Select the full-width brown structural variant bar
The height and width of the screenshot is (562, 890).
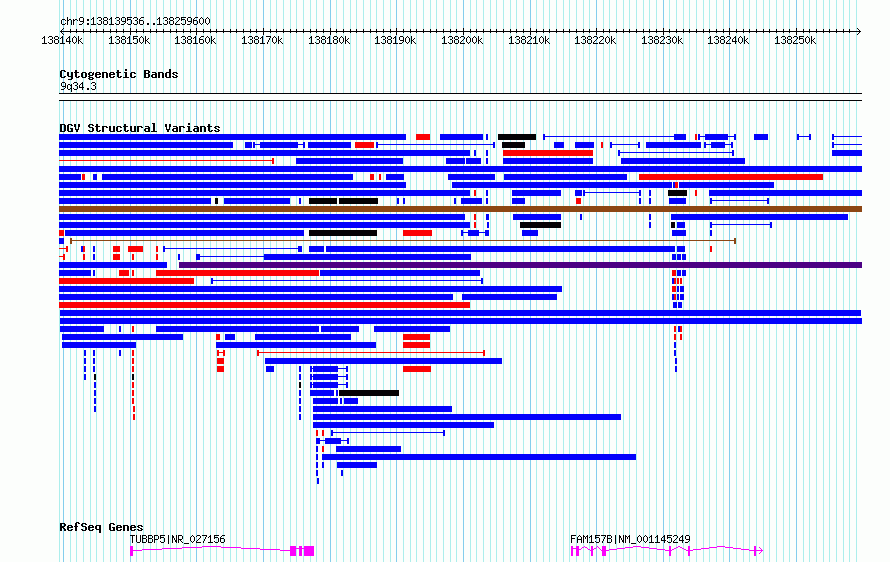[460, 209]
